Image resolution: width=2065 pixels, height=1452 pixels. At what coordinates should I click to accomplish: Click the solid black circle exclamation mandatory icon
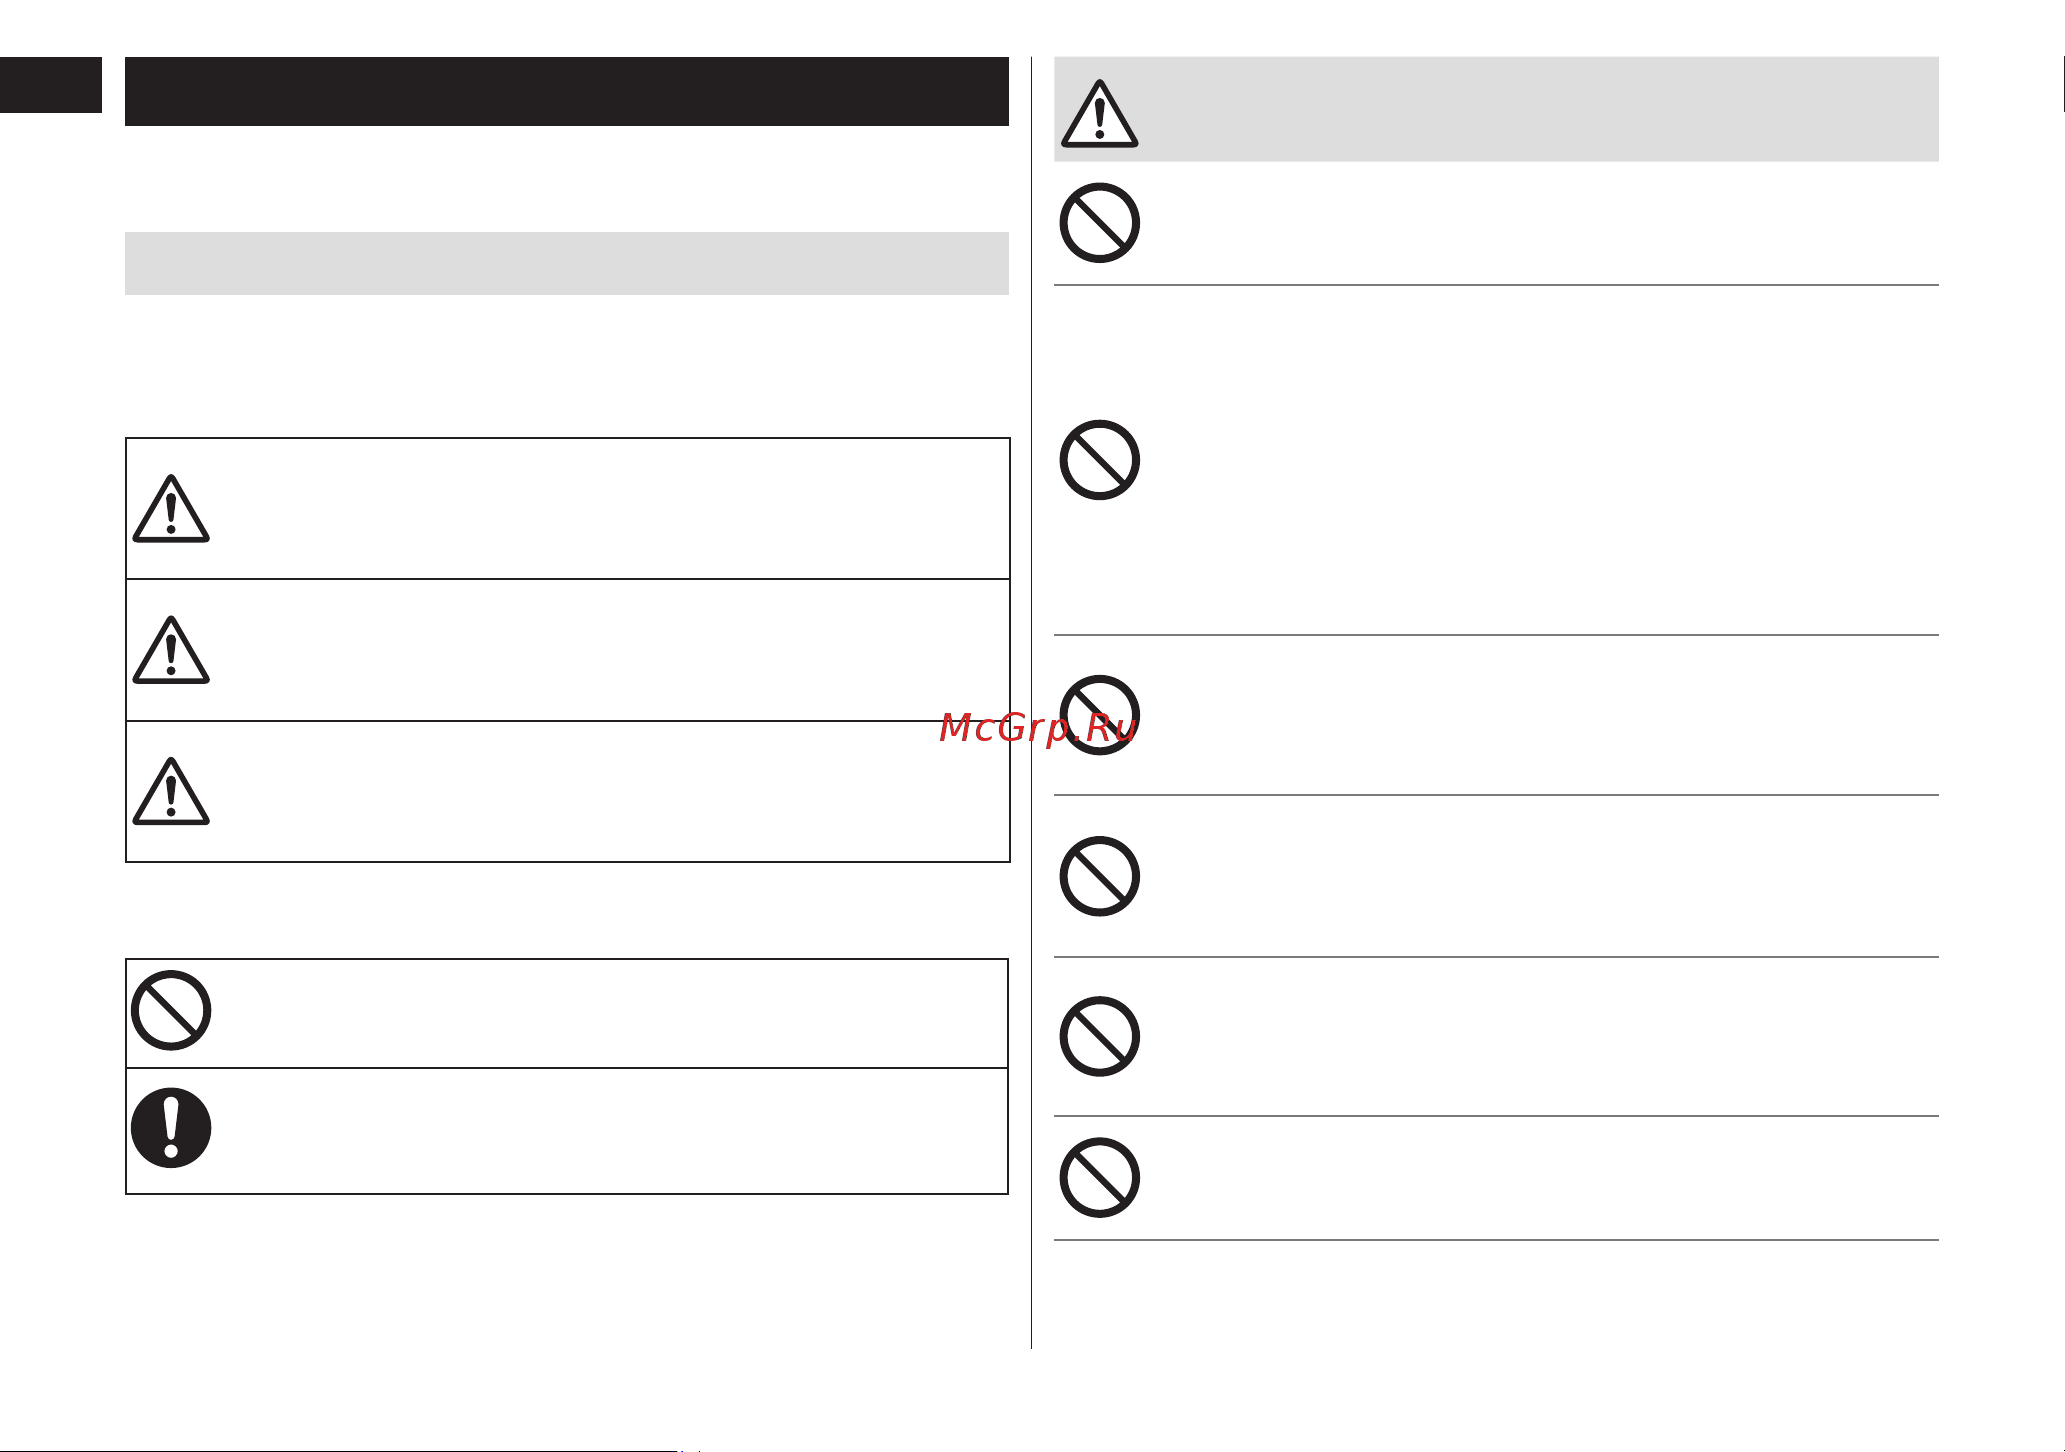tap(171, 1128)
